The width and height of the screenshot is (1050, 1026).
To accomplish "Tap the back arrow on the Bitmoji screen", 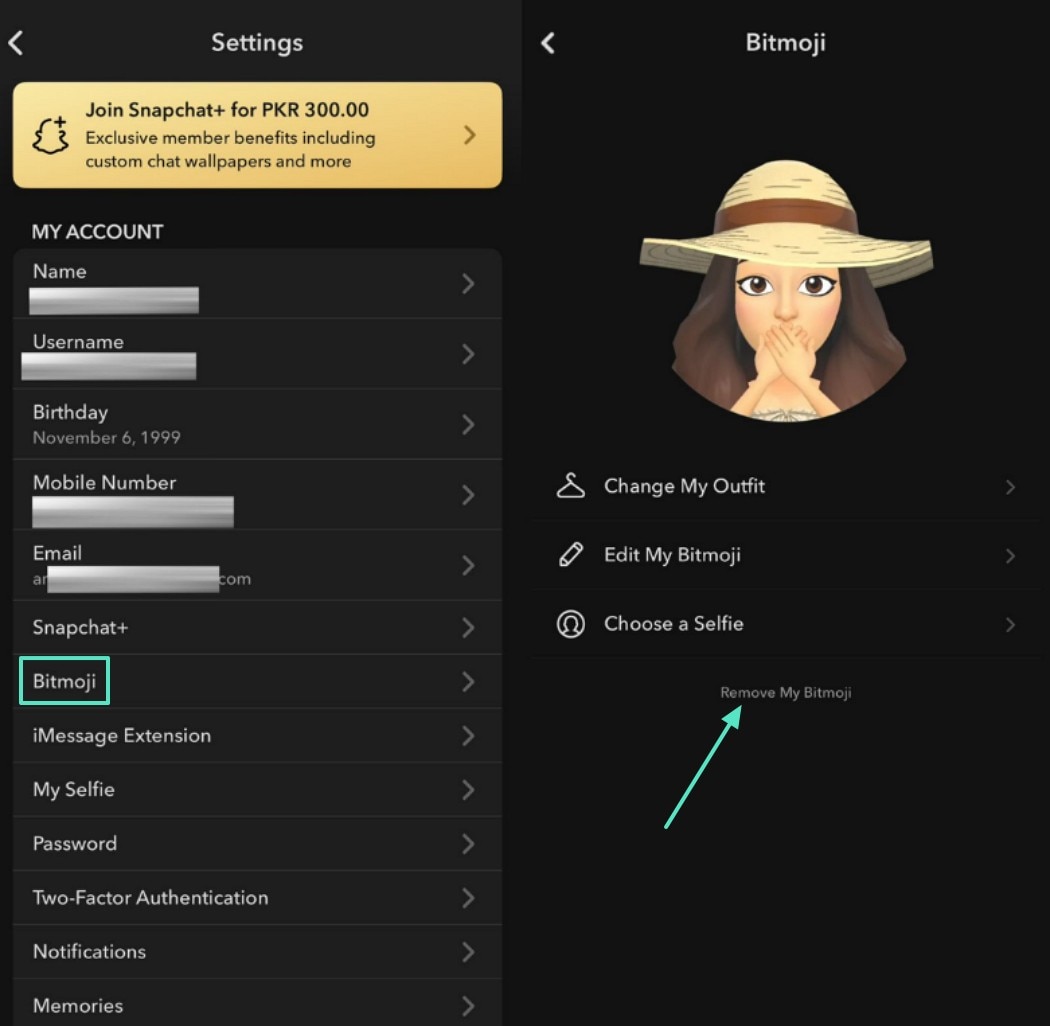I will click(546, 43).
